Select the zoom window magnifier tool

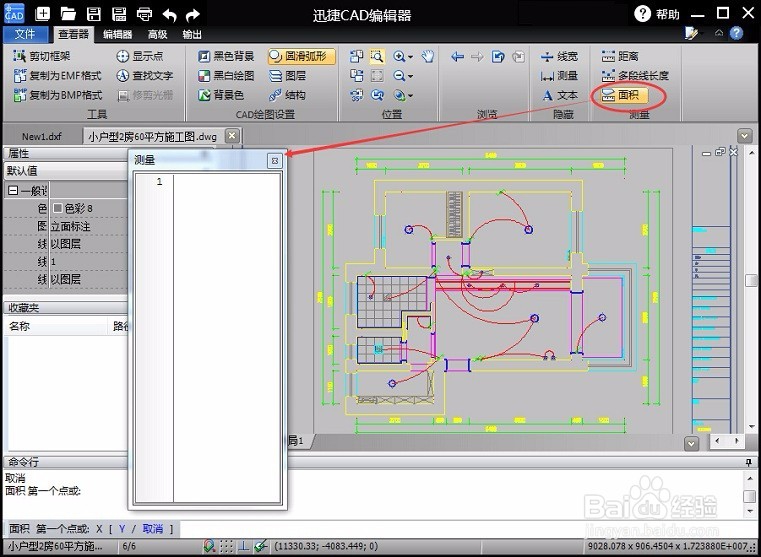pyautogui.click(x=377, y=57)
